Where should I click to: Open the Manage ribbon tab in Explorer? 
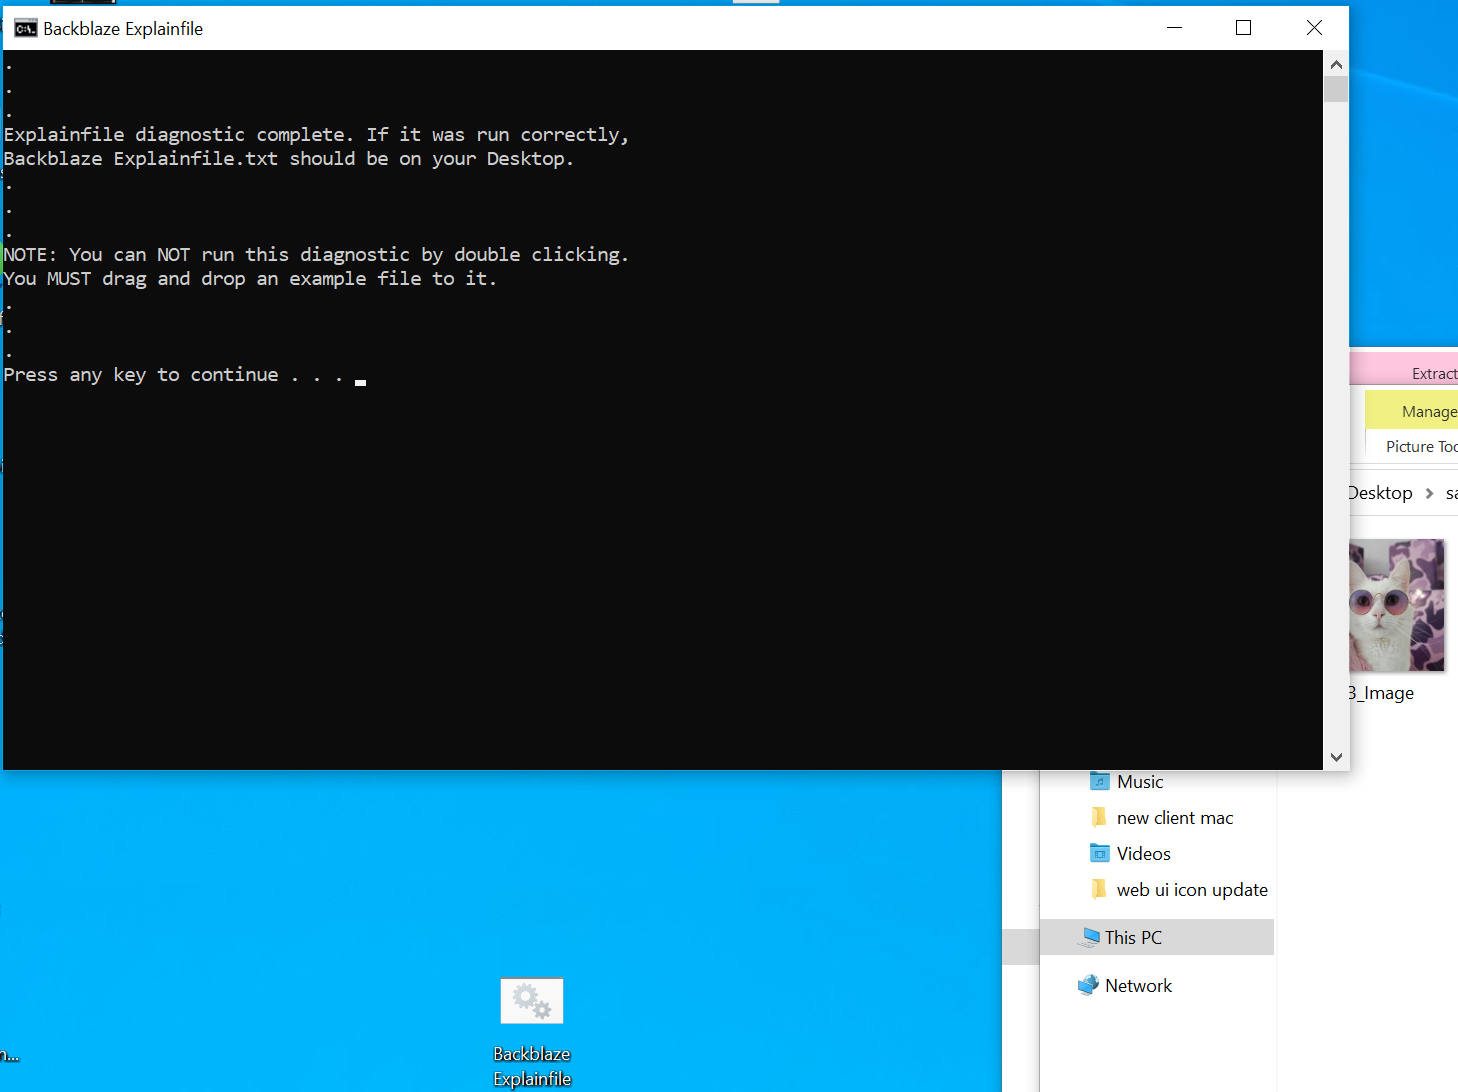point(1429,412)
